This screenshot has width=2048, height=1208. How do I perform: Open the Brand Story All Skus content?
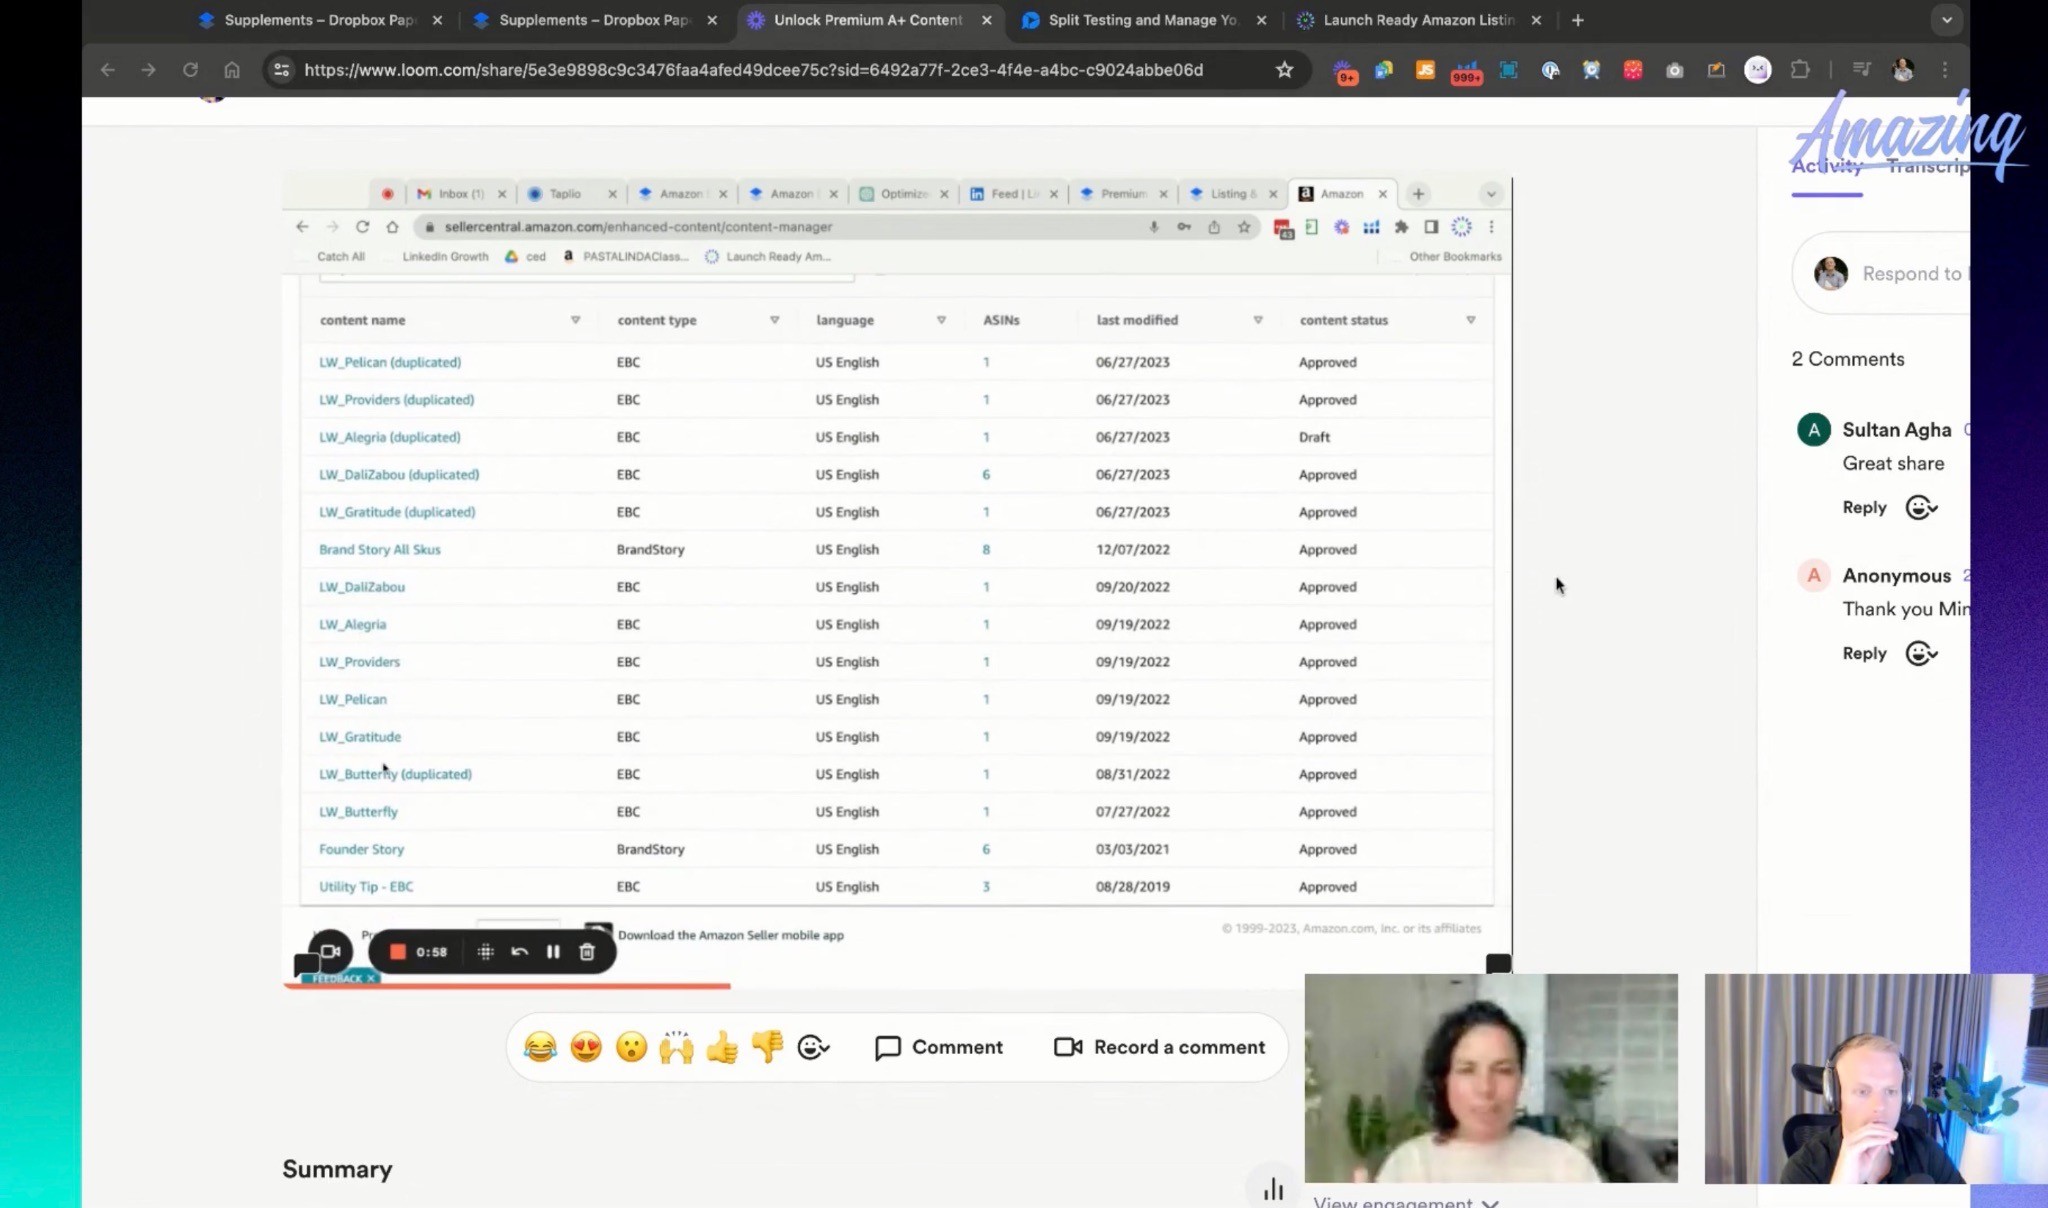click(379, 549)
